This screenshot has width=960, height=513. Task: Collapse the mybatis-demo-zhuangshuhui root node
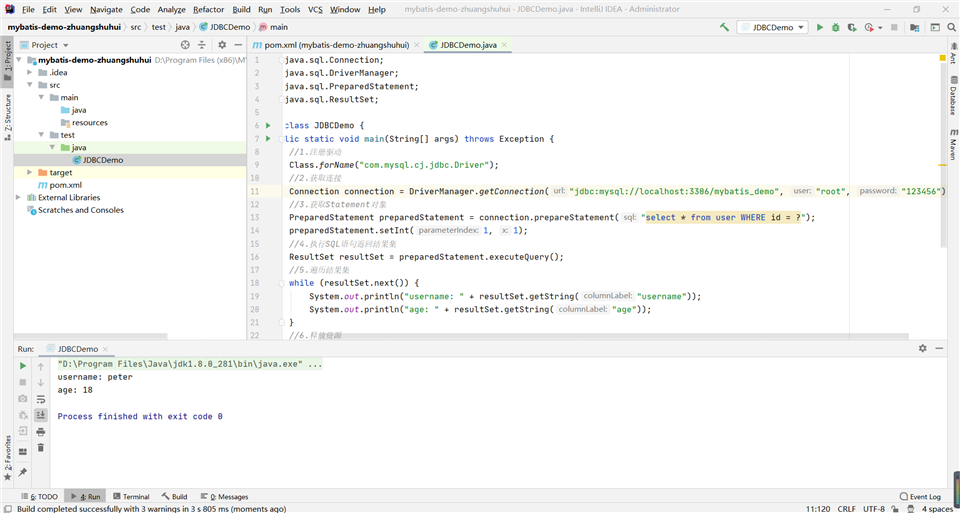18,60
